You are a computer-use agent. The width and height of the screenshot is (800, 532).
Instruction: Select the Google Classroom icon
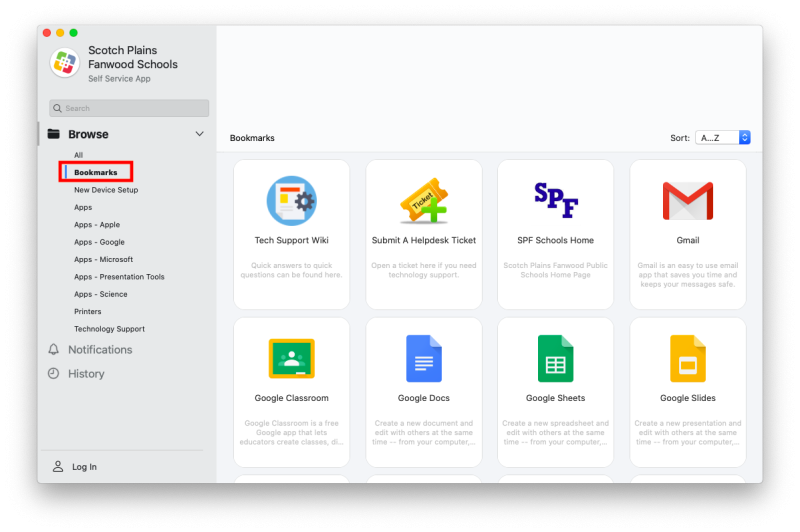point(291,359)
